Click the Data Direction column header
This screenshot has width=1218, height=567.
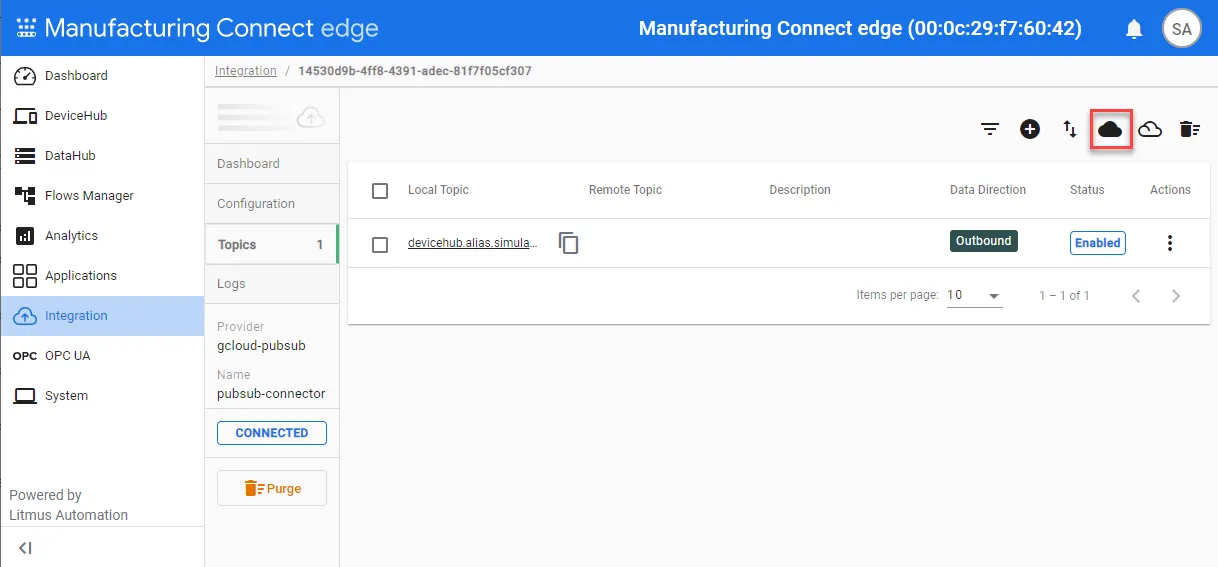(x=988, y=190)
